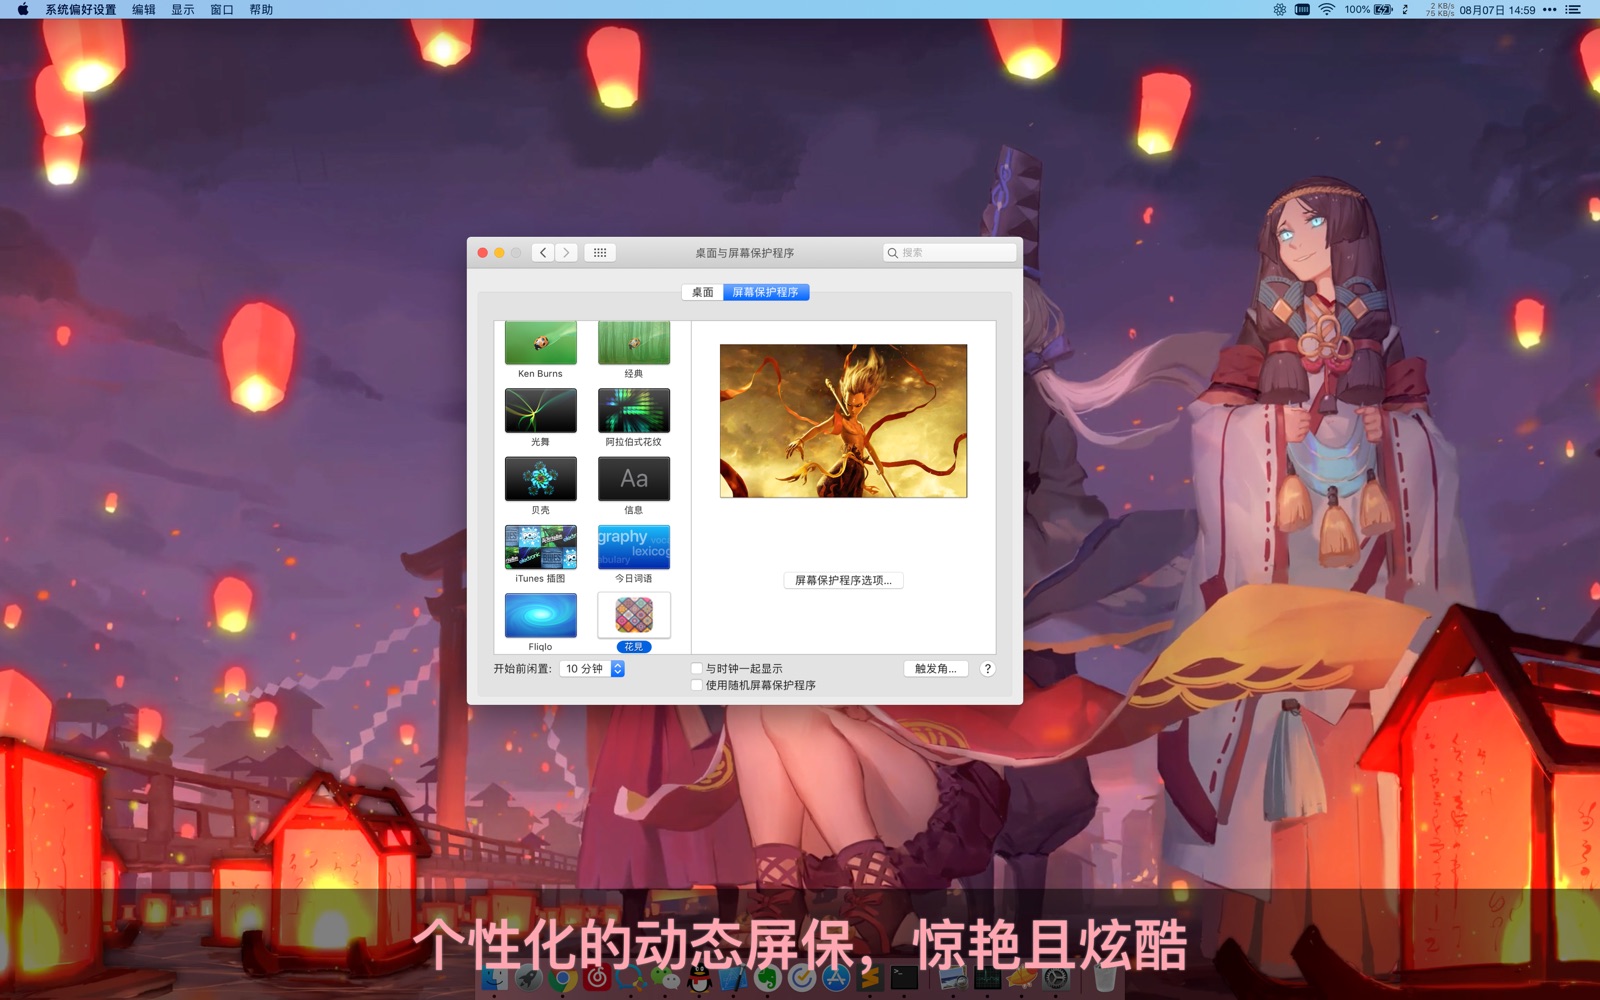The width and height of the screenshot is (1600, 1000).
Task: Click the 搜索 search field
Action: coord(950,253)
